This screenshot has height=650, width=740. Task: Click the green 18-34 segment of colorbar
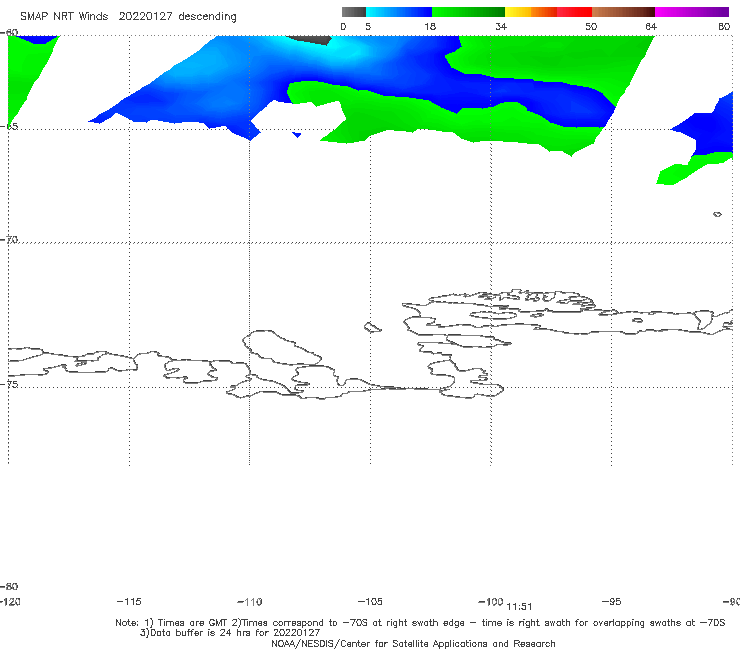[468, 12]
